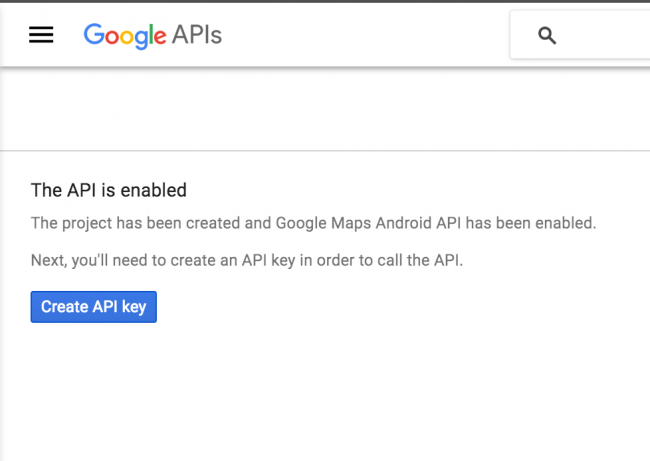Click the 'Next, you'll need to create' sentence
The image size is (650, 461).
[x=247, y=260]
